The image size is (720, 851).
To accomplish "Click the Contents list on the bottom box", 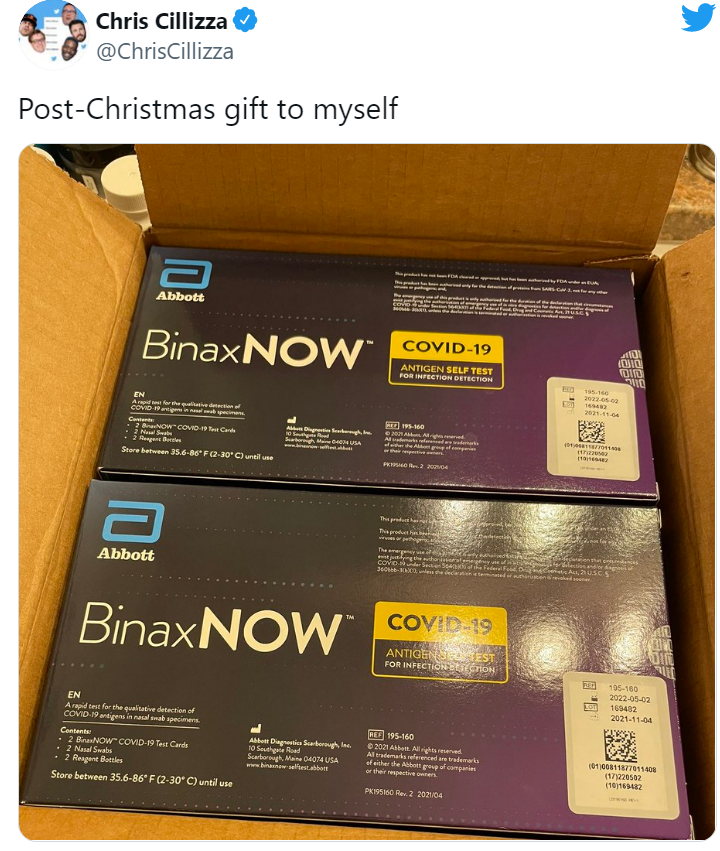I will click(124, 745).
